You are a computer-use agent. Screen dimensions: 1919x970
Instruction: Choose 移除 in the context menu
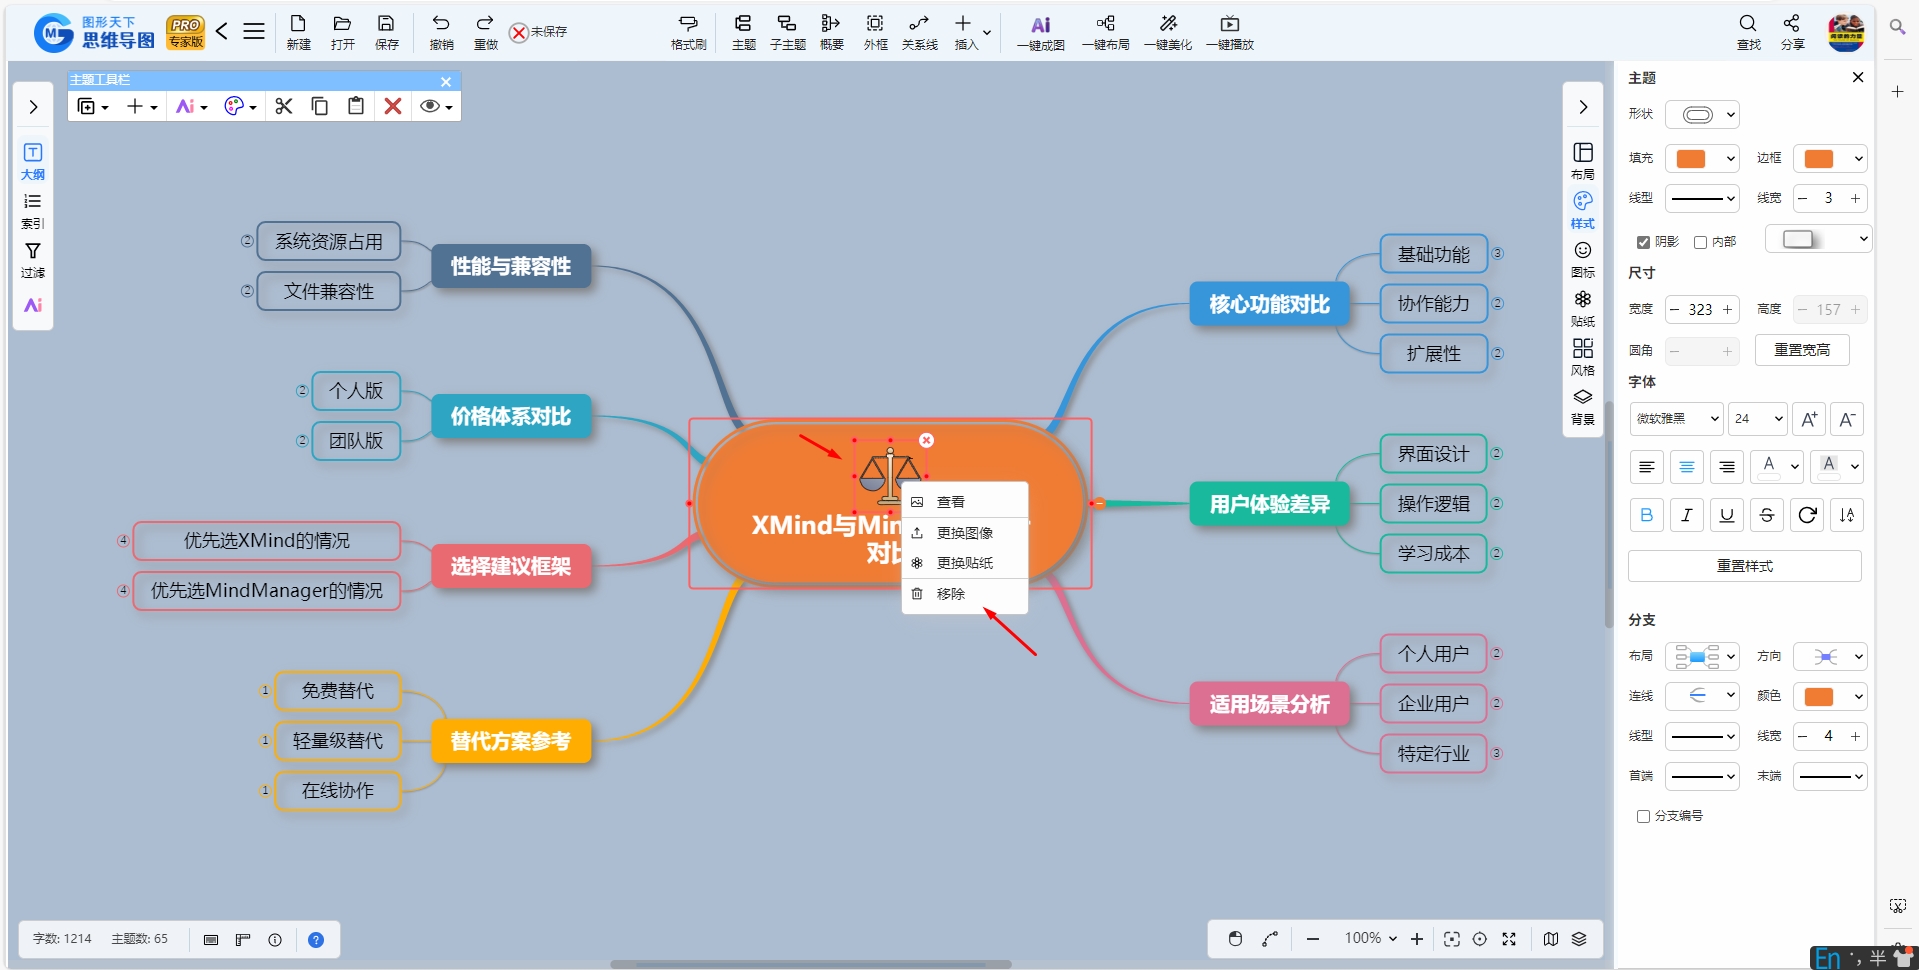[x=965, y=594]
